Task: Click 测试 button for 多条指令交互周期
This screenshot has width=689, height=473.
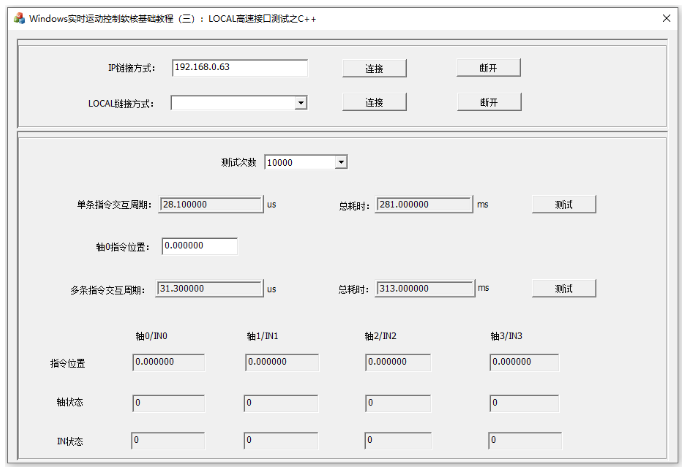Action: pos(564,288)
